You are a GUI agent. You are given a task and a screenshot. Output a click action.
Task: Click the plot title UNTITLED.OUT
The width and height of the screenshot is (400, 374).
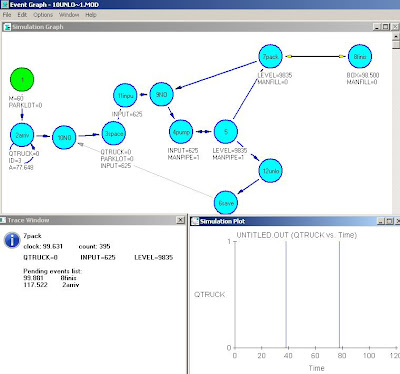click(x=297, y=235)
